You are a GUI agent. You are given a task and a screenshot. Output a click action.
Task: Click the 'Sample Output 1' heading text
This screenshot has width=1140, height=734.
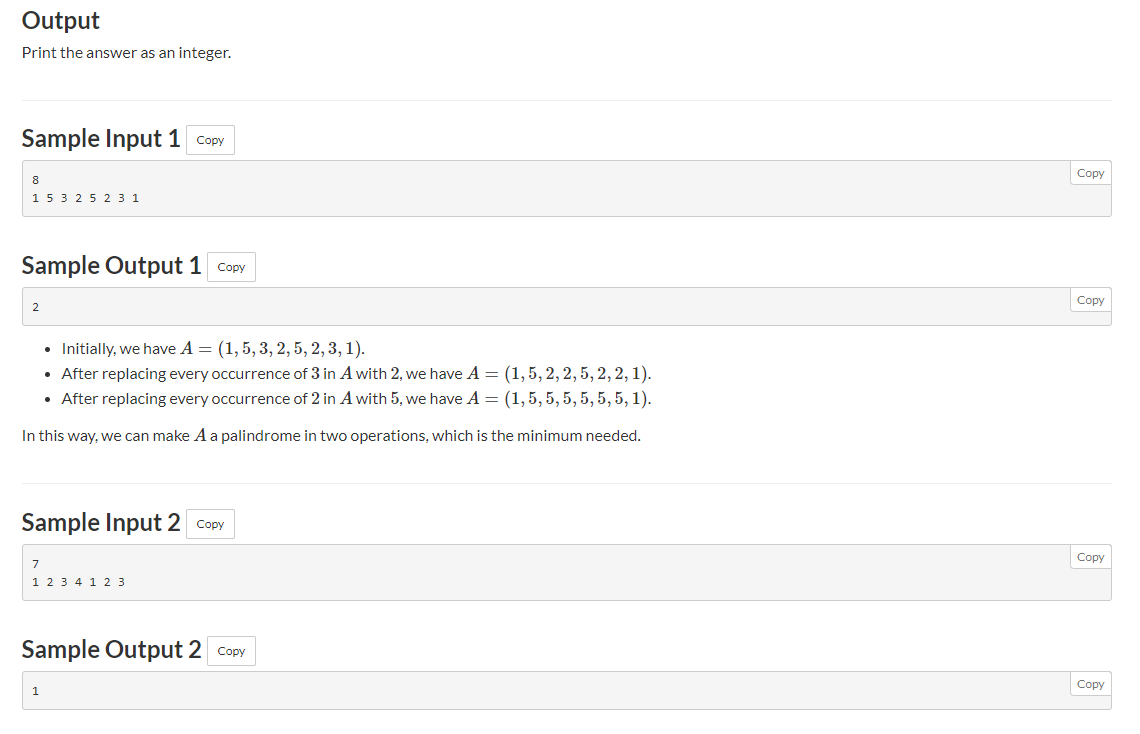[x=111, y=266]
